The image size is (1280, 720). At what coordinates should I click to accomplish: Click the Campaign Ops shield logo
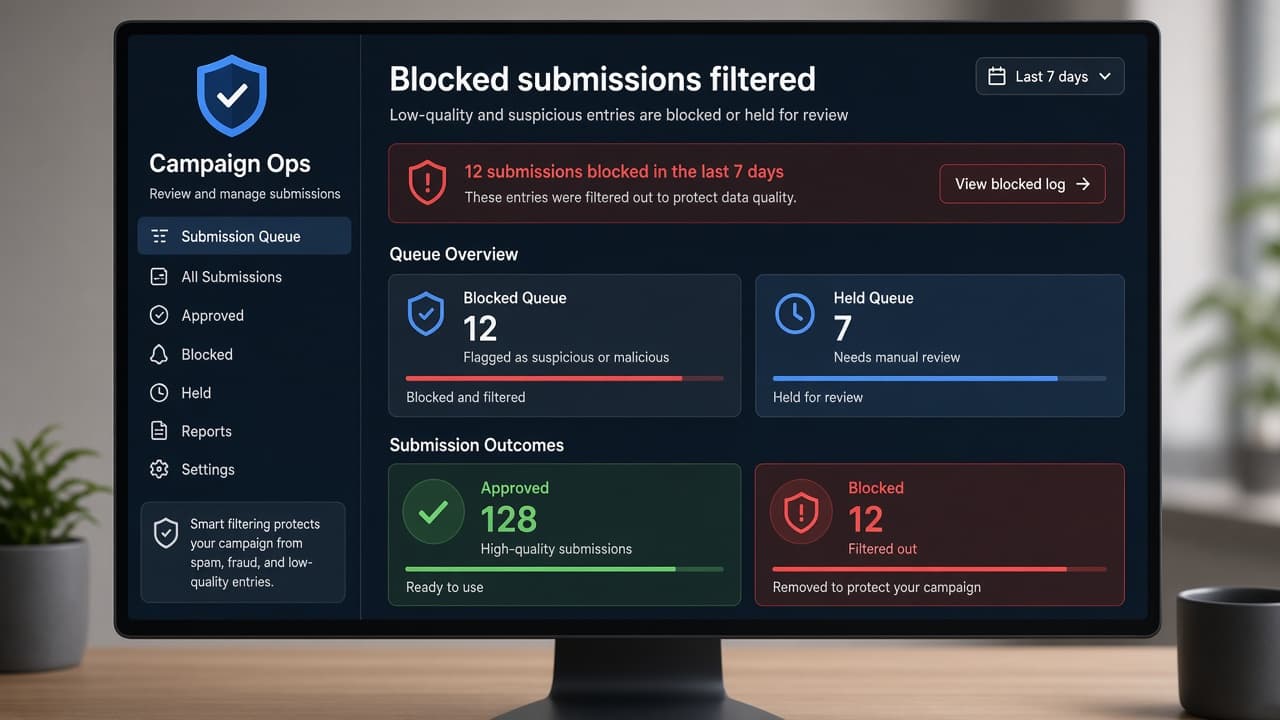pyautogui.click(x=232, y=96)
